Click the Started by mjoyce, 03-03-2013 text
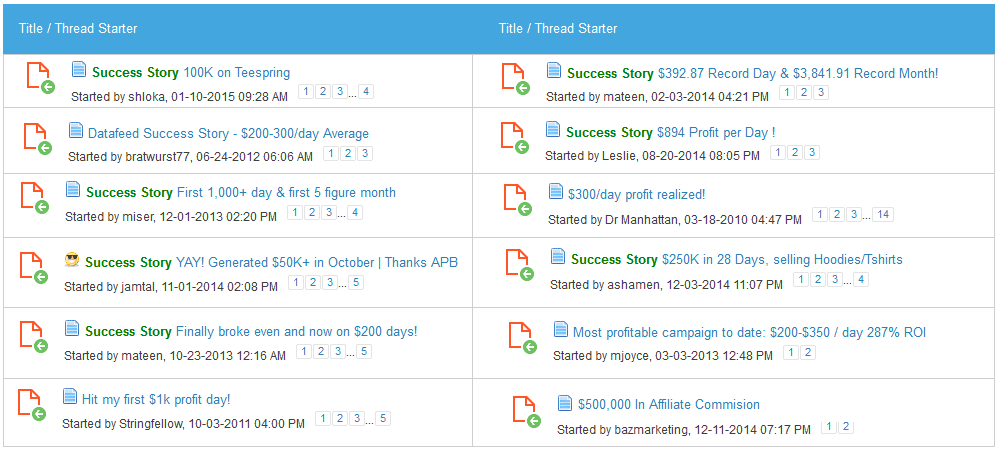 click(663, 356)
